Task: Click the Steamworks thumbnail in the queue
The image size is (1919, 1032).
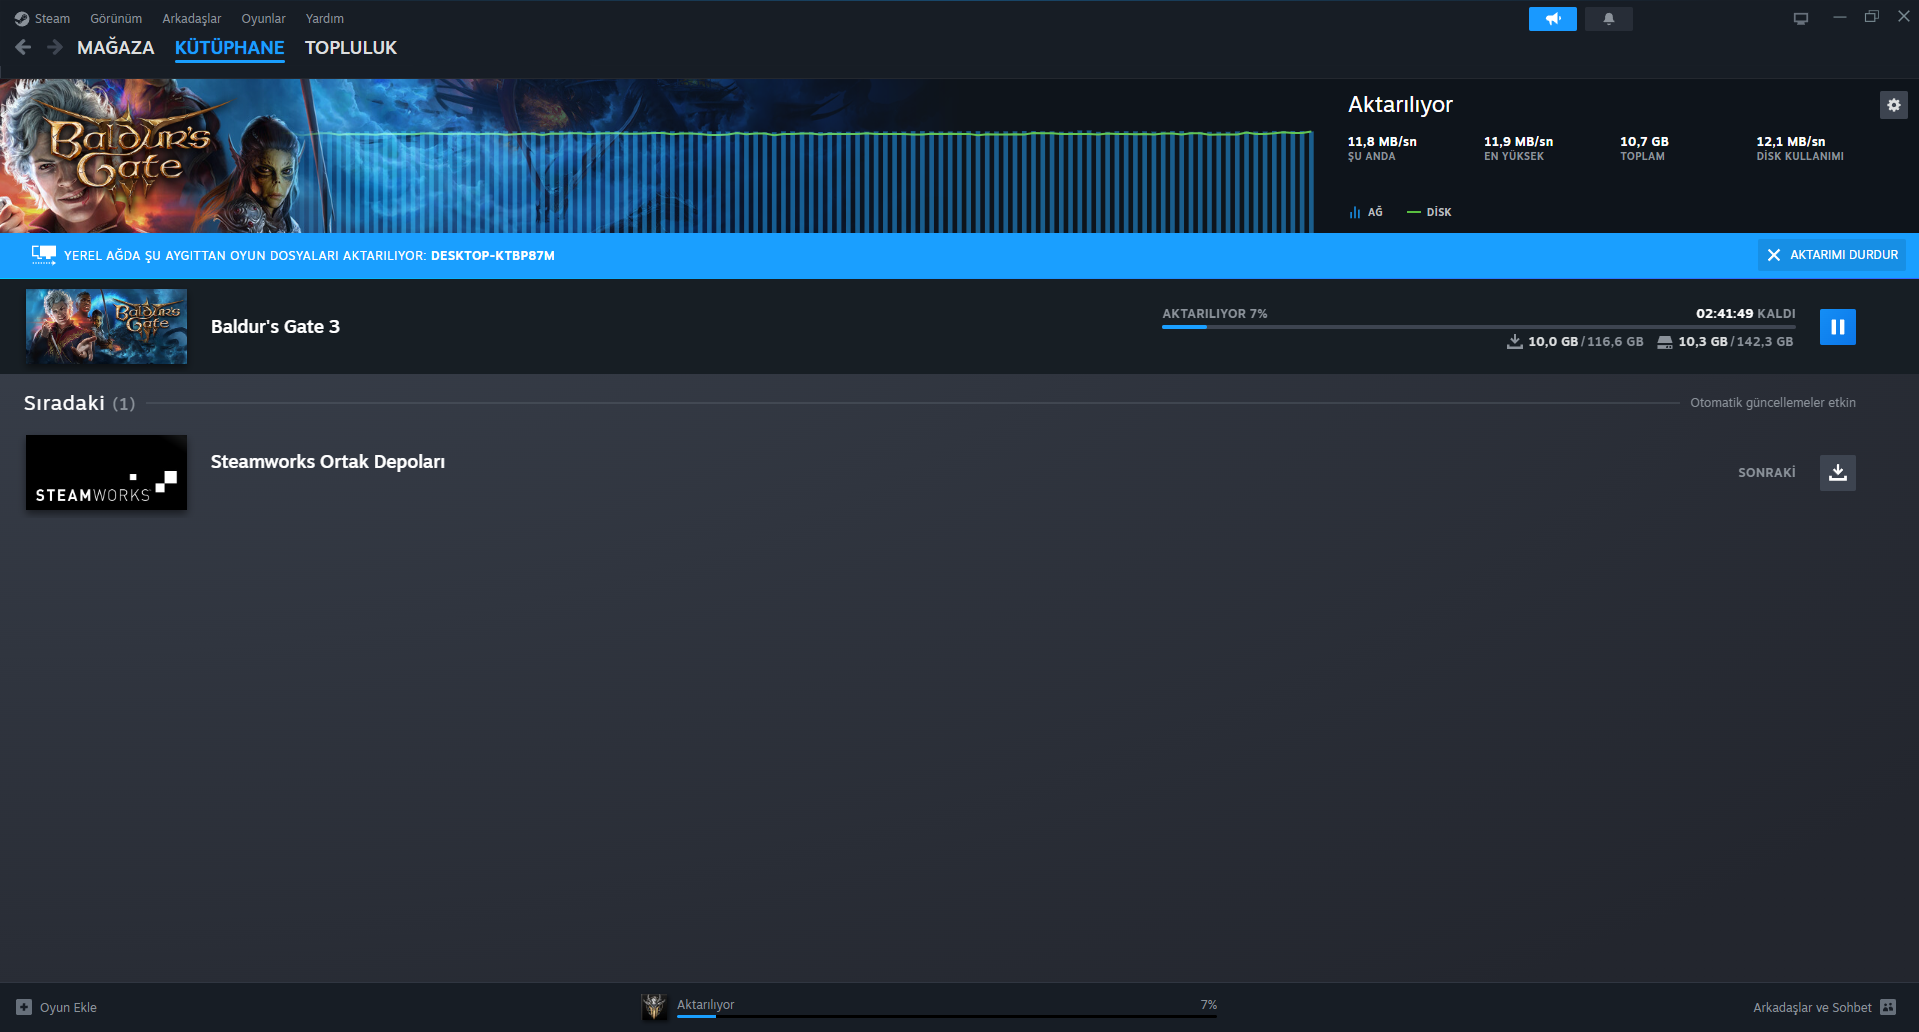Action: (106, 473)
